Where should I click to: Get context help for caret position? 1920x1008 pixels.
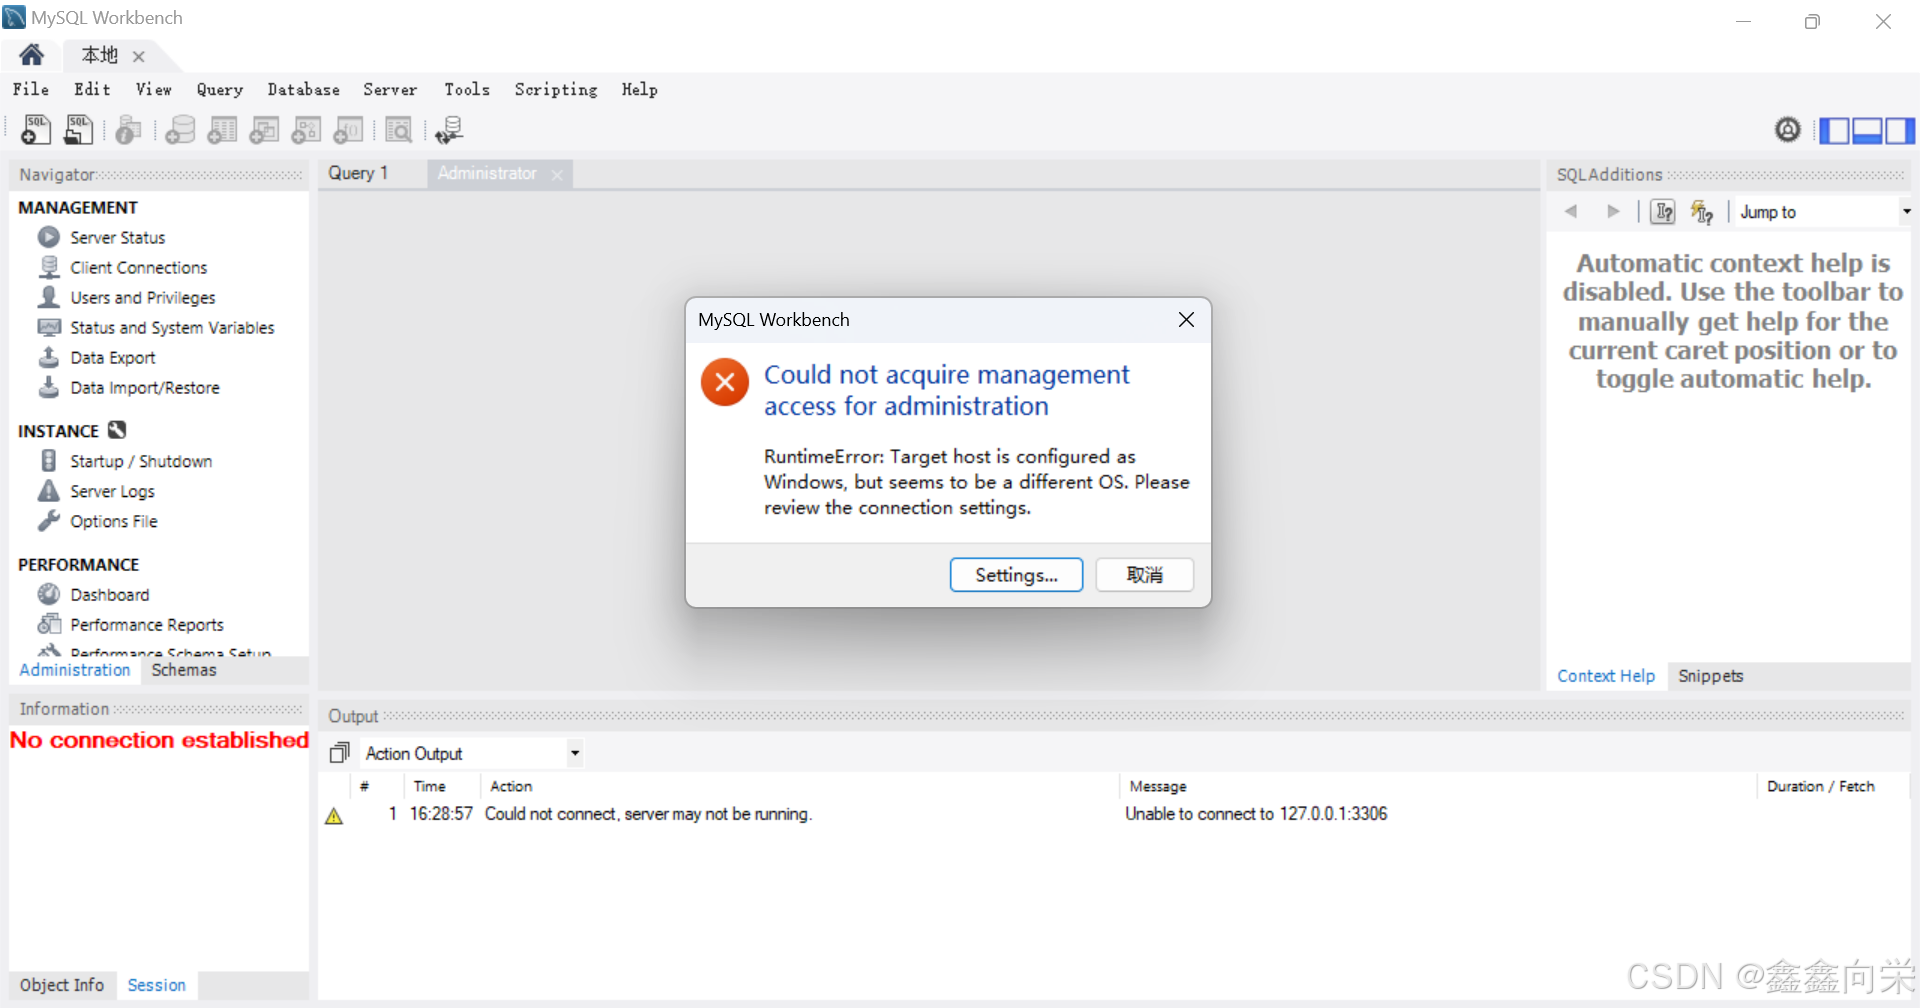pos(1663,212)
